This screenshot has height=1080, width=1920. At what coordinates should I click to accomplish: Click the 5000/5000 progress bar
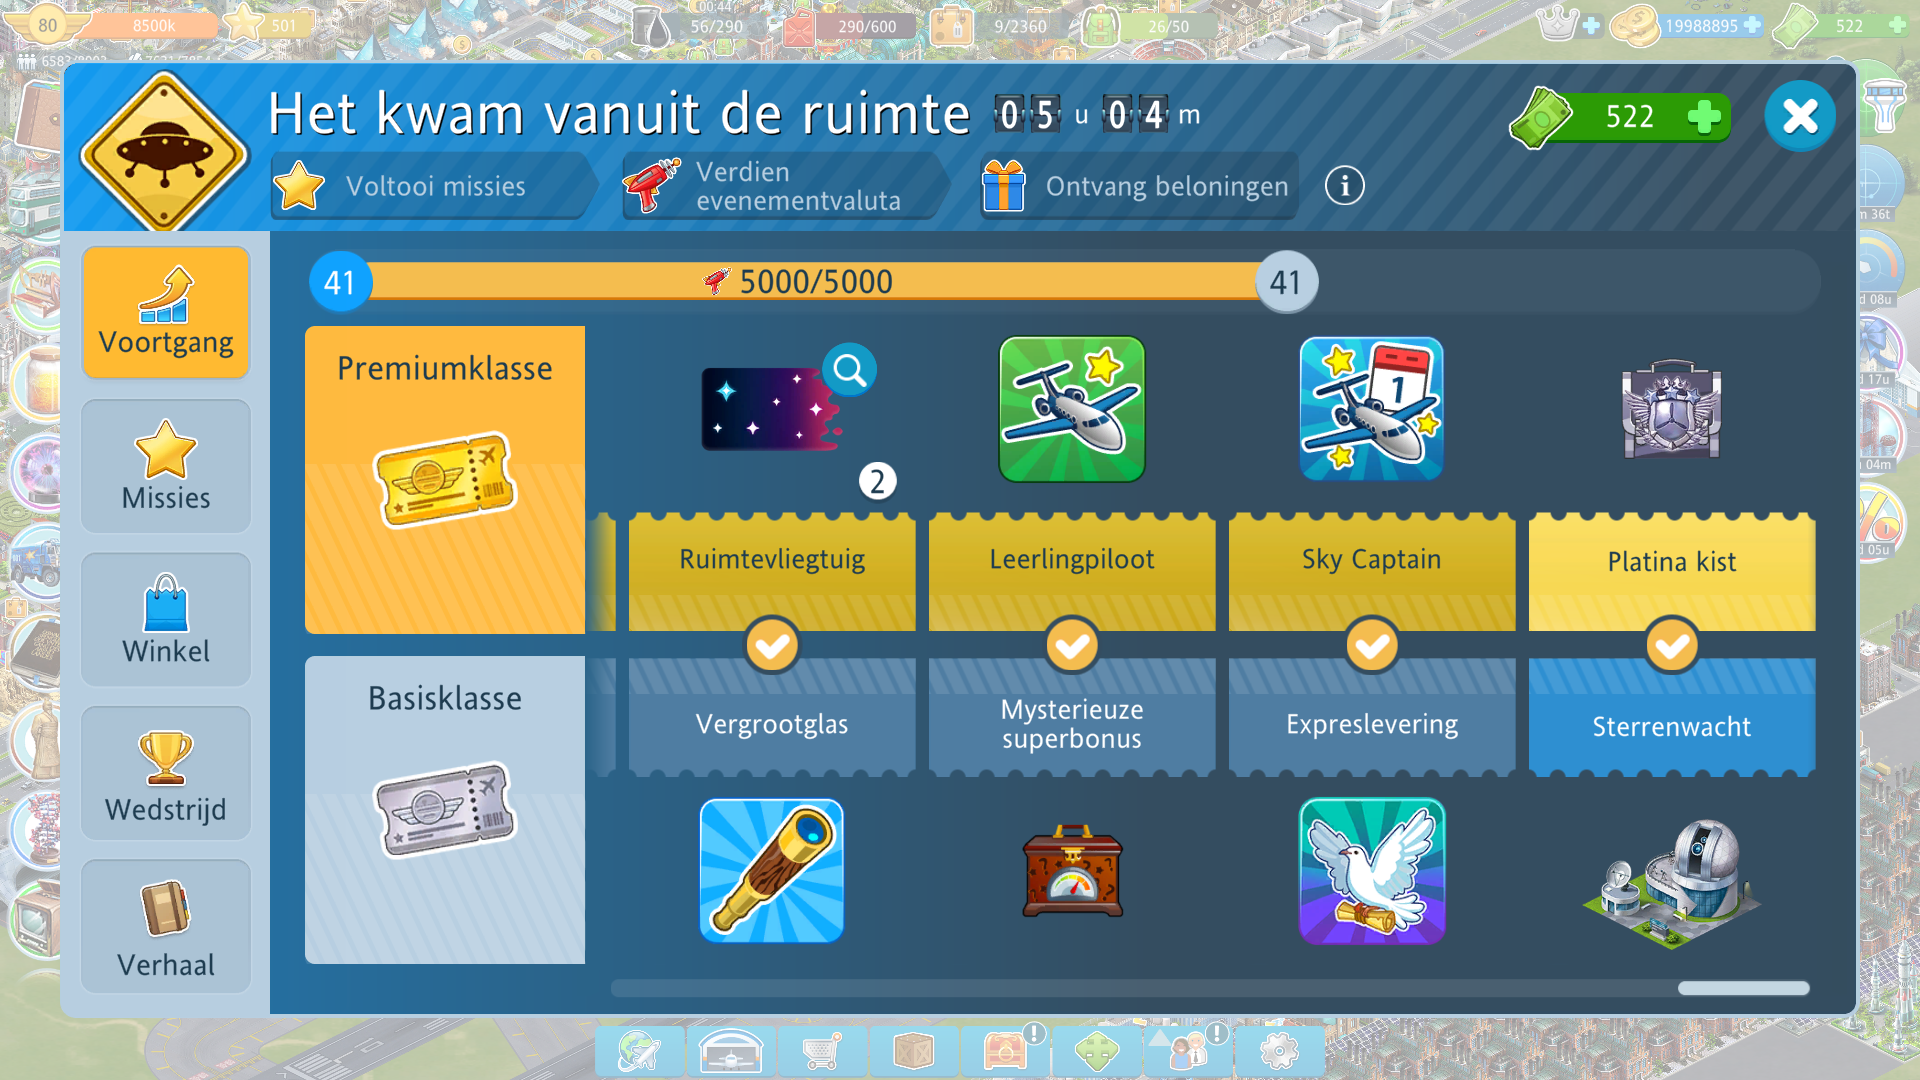click(813, 282)
